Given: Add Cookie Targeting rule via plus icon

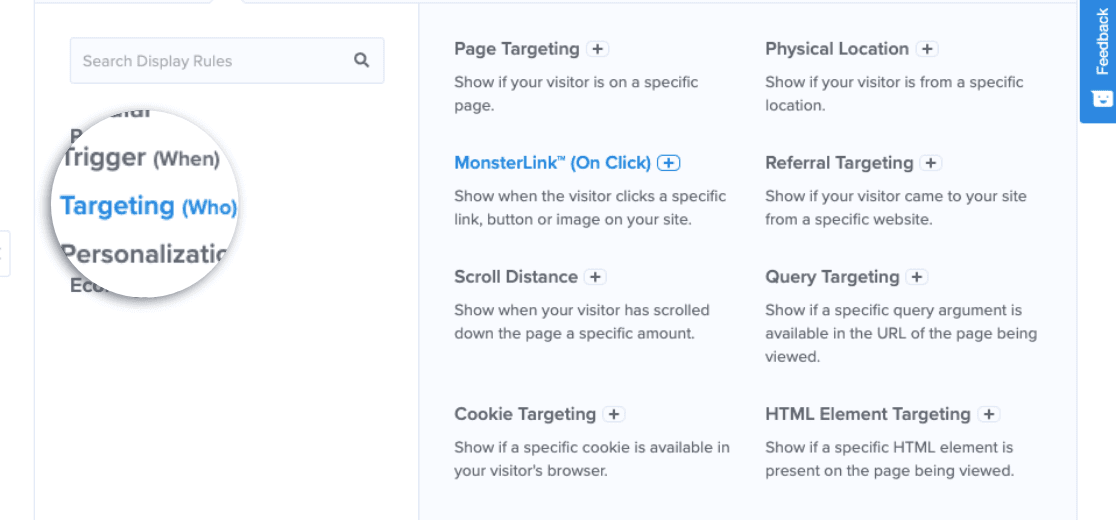Looking at the screenshot, I should 614,414.
